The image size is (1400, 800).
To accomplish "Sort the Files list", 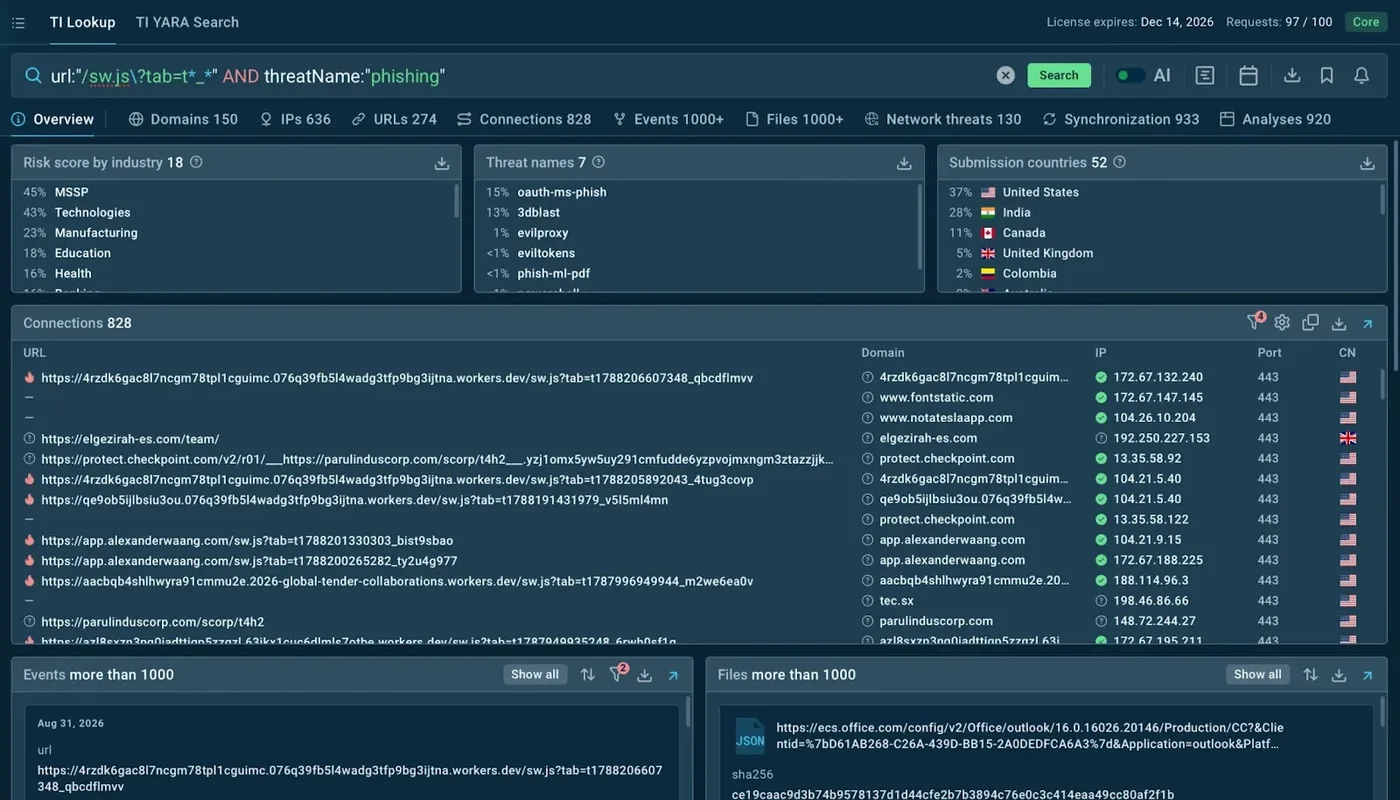I will [1311, 675].
